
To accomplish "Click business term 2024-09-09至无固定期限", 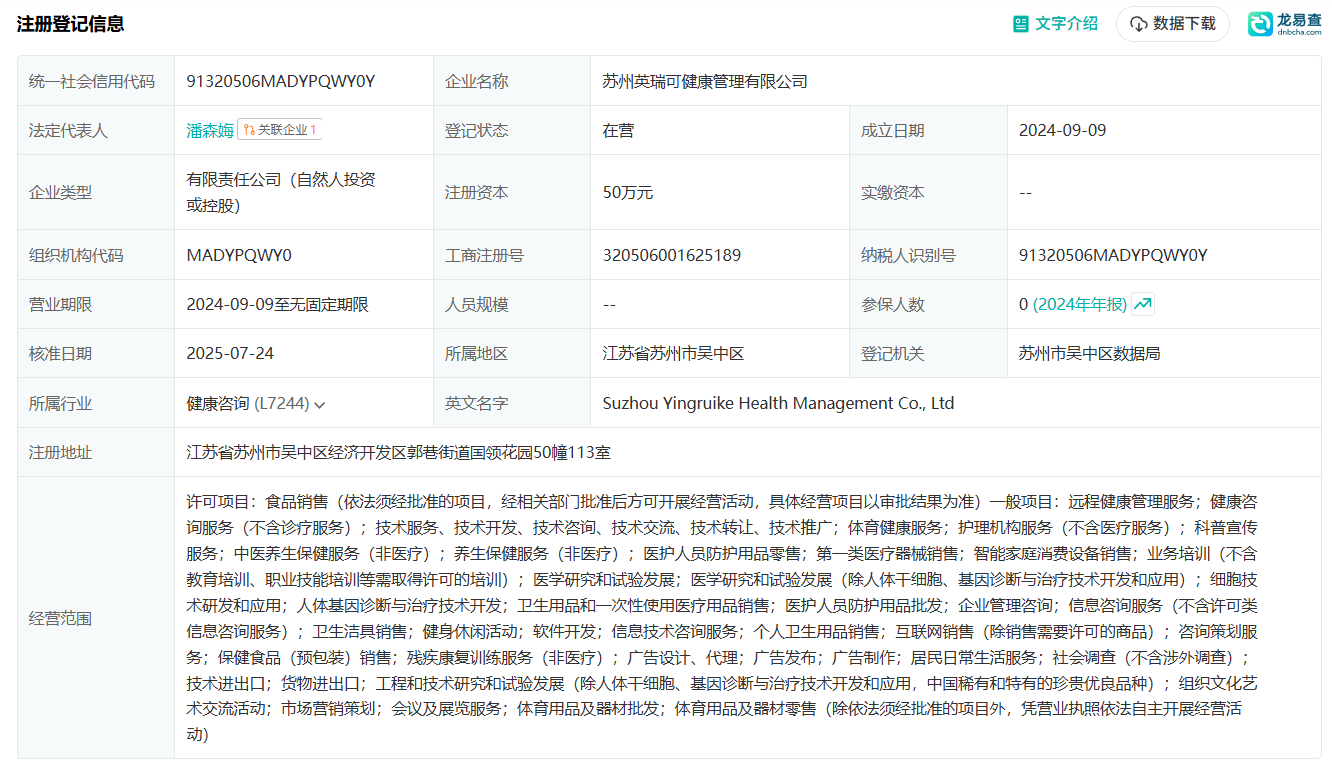I will 278,304.
